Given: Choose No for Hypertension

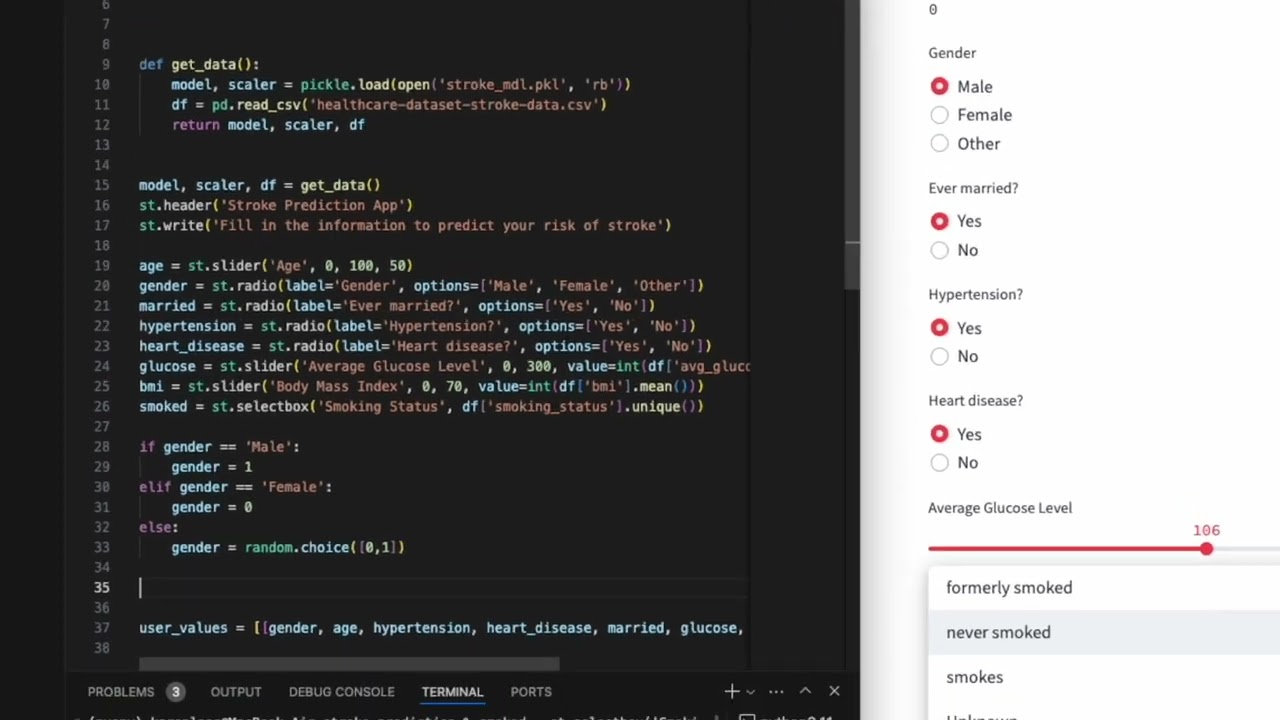Looking at the screenshot, I should point(939,356).
